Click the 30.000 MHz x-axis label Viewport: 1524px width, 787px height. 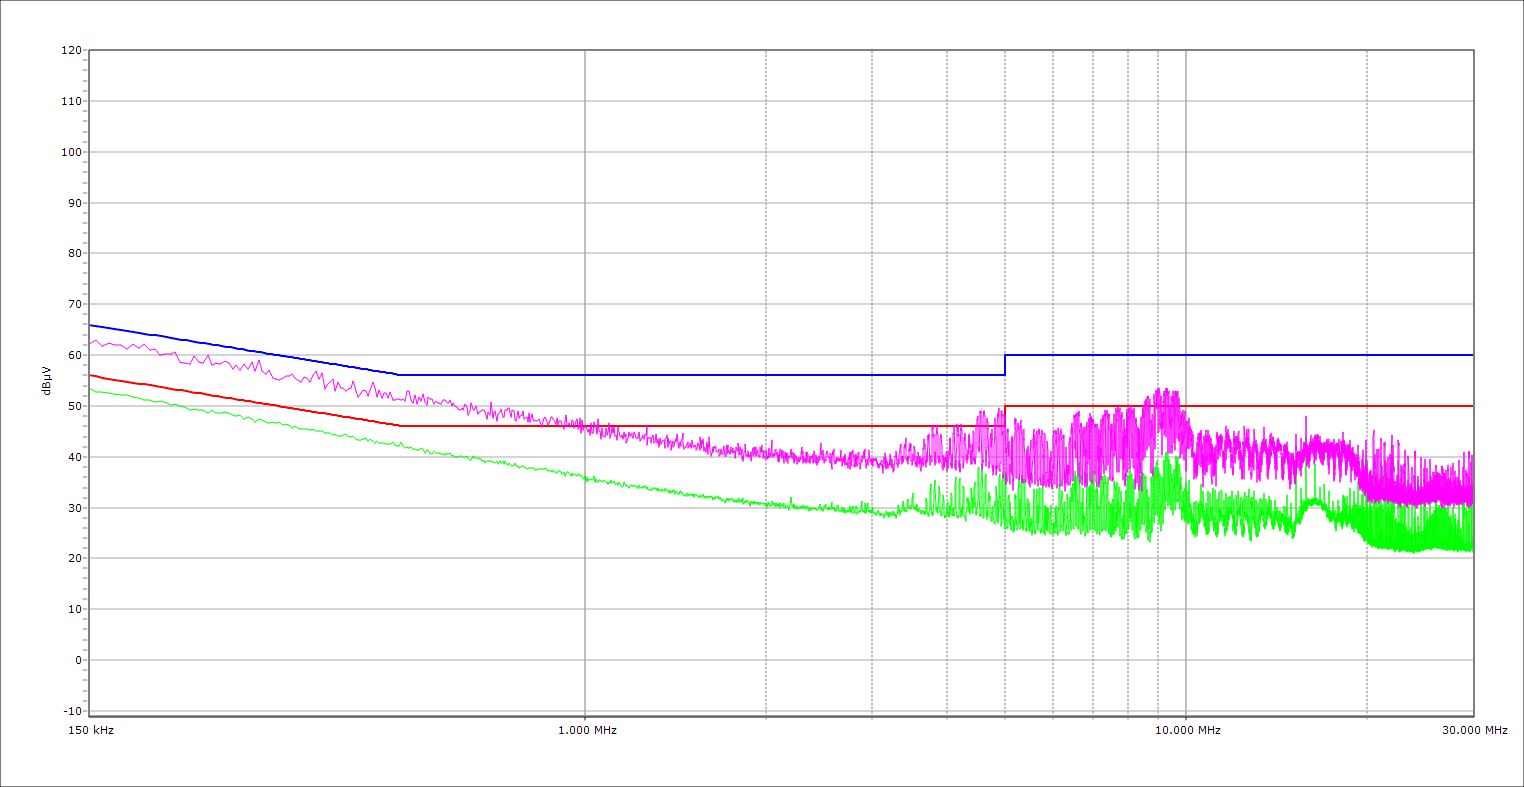coord(1474,730)
